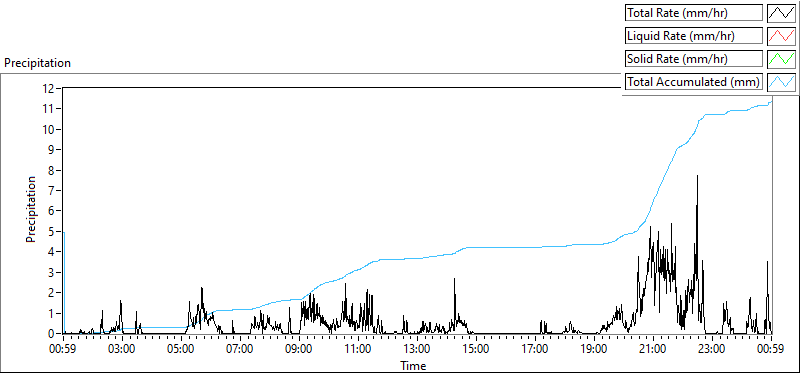Click the '07:00' time axis tick label
The width and height of the screenshot is (800, 373).
(x=240, y=350)
